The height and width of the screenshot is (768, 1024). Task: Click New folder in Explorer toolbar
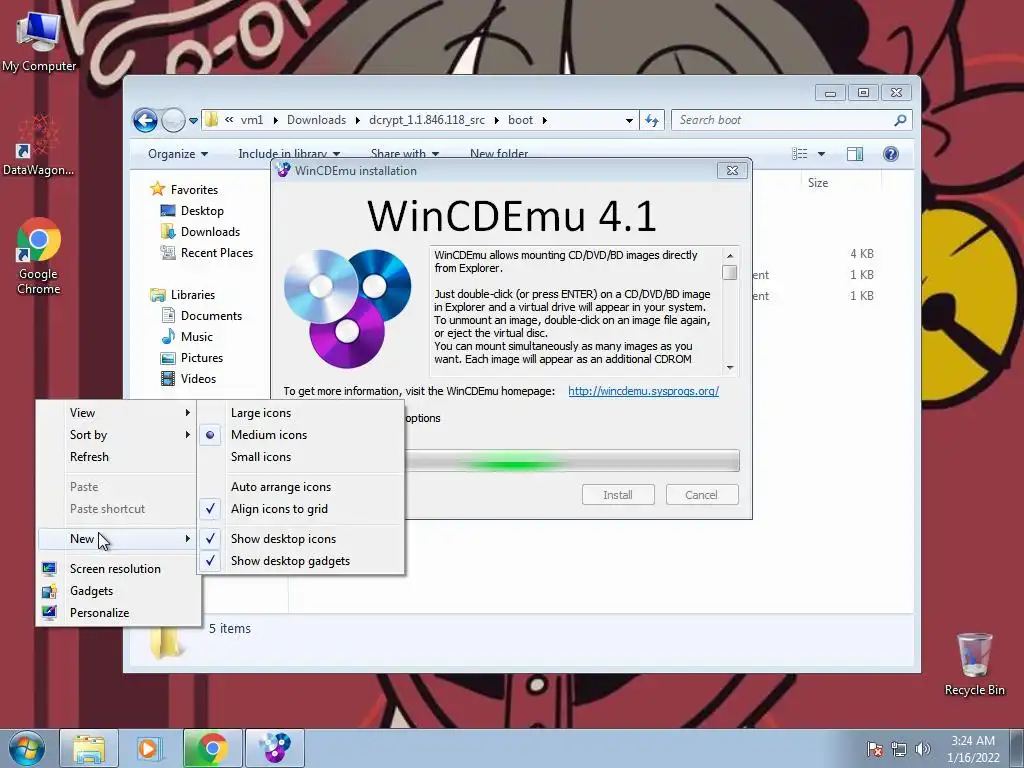pyautogui.click(x=499, y=154)
